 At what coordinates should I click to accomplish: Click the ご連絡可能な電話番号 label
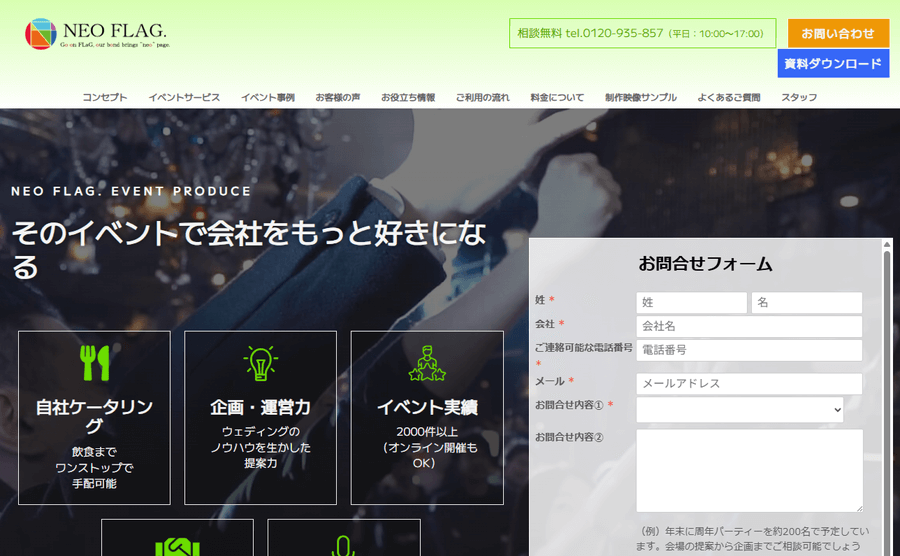coord(584,348)
